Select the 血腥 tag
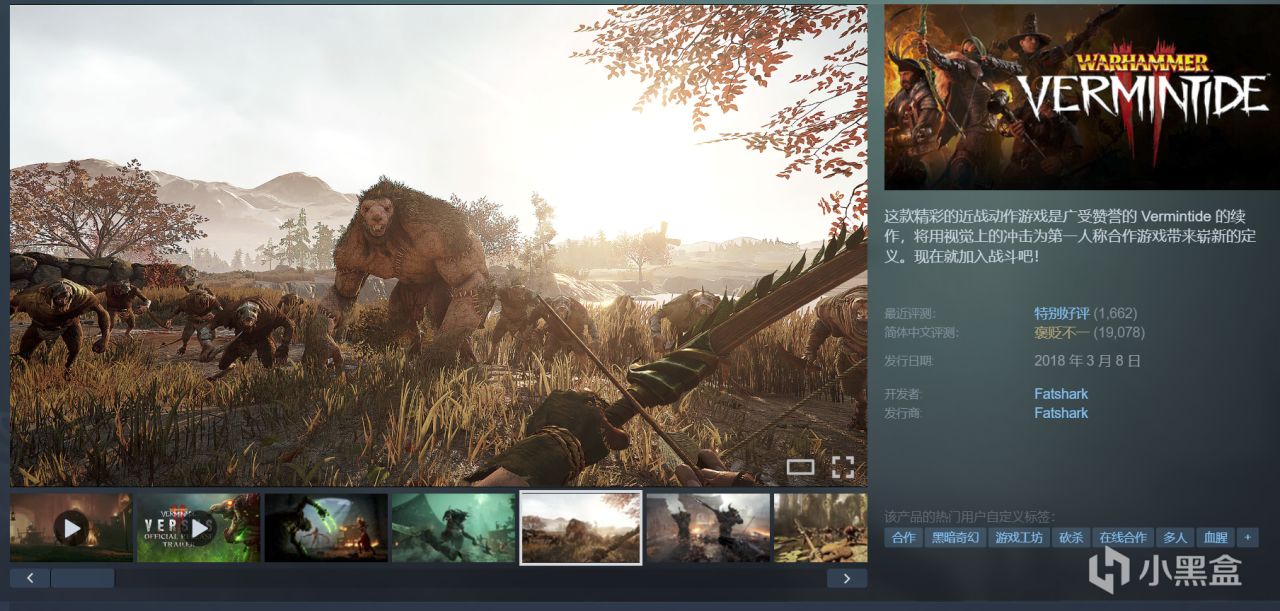Viewport: 1280px width, 611px height. [1215, 538]
